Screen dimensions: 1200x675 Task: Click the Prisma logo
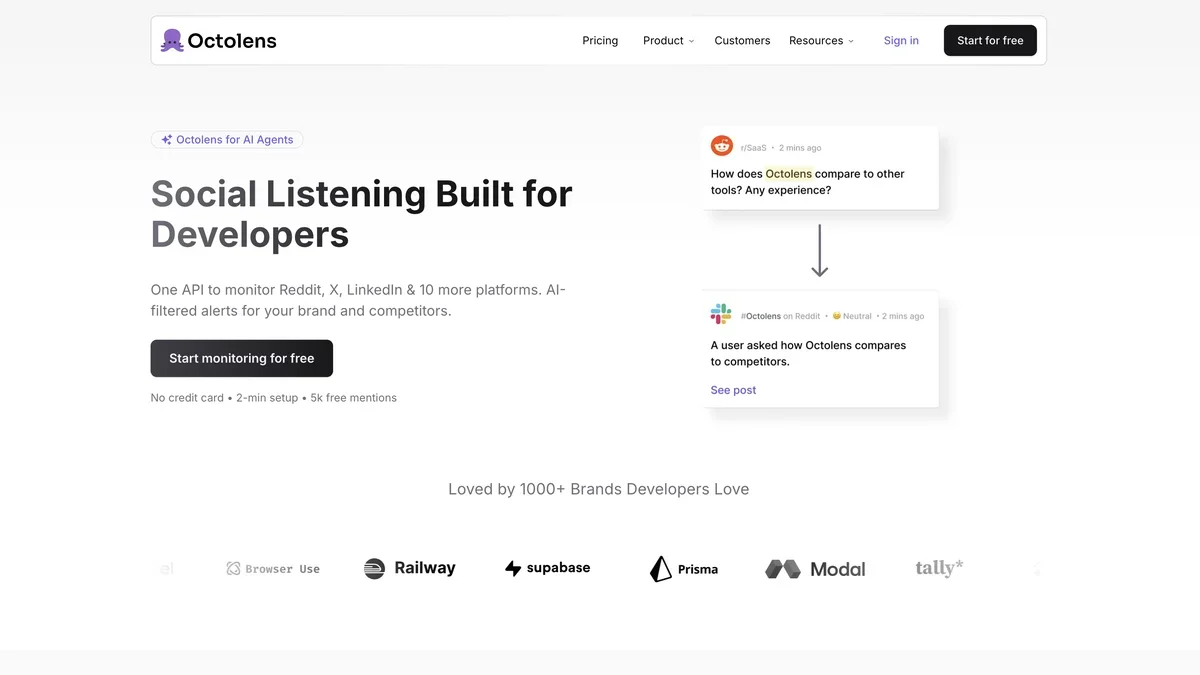pos(684,569)
